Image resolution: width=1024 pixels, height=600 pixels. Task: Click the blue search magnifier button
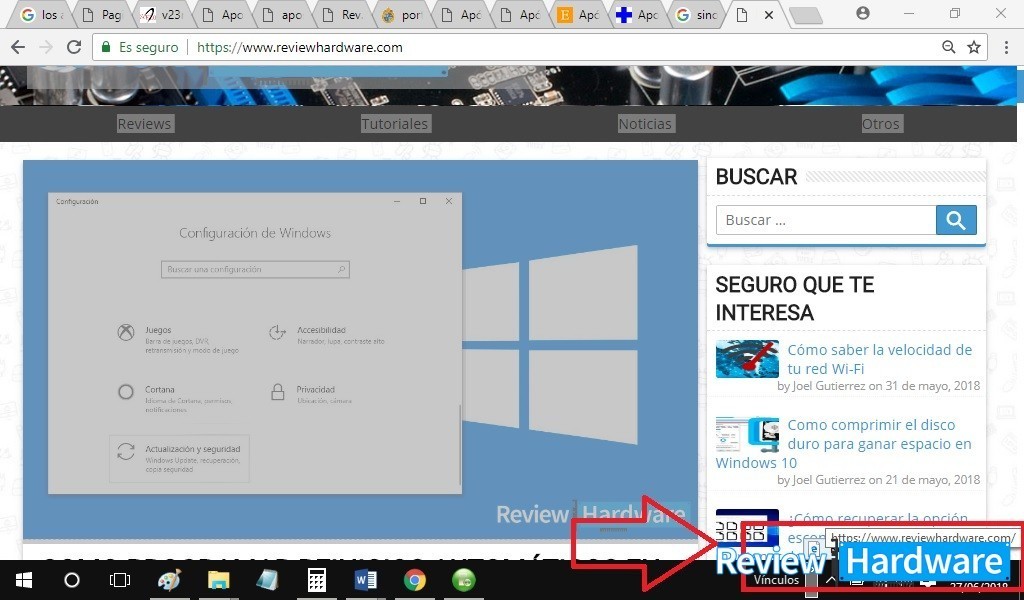[956, 220]
